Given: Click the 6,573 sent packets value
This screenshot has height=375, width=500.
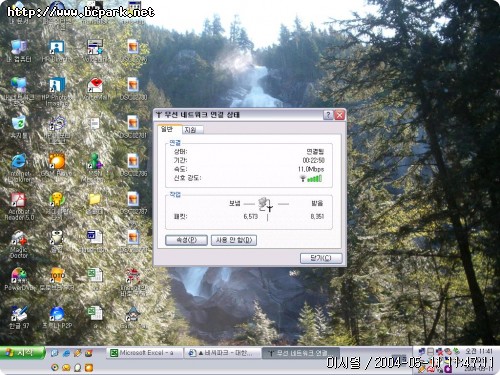Looking at the screenshot, I should (x=251, y=217).
